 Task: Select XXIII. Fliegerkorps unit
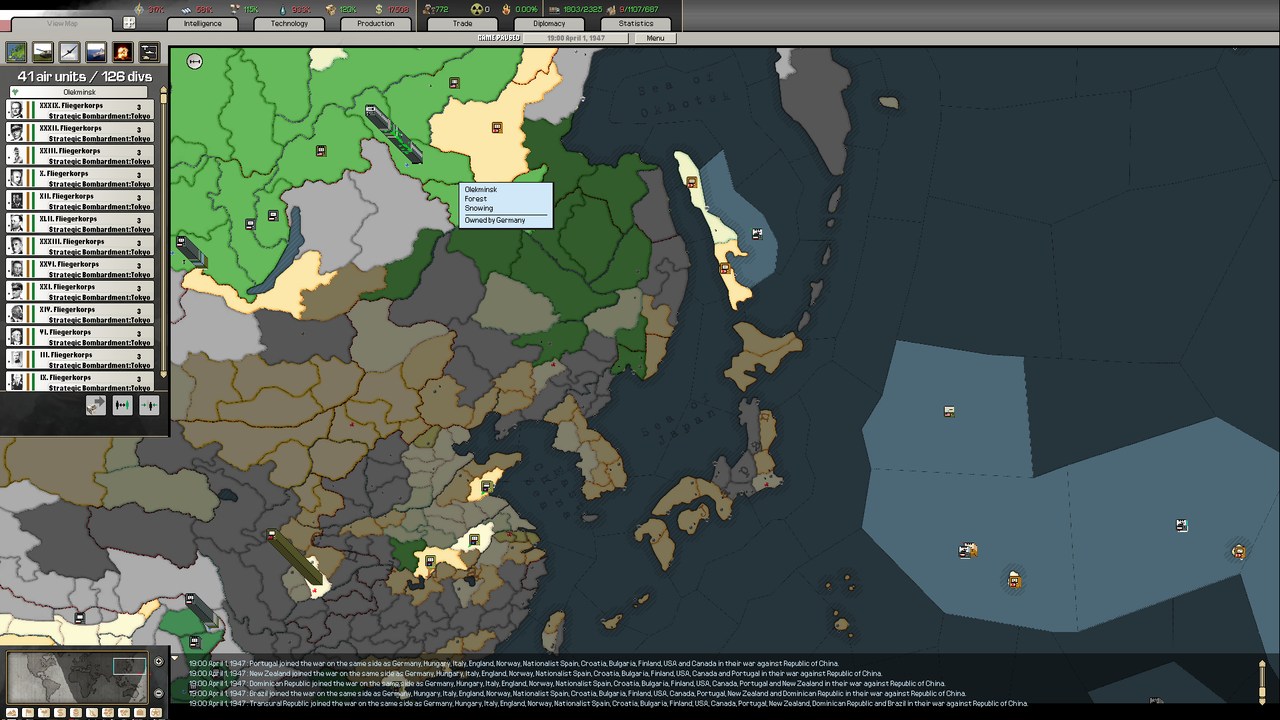(80, 155)
